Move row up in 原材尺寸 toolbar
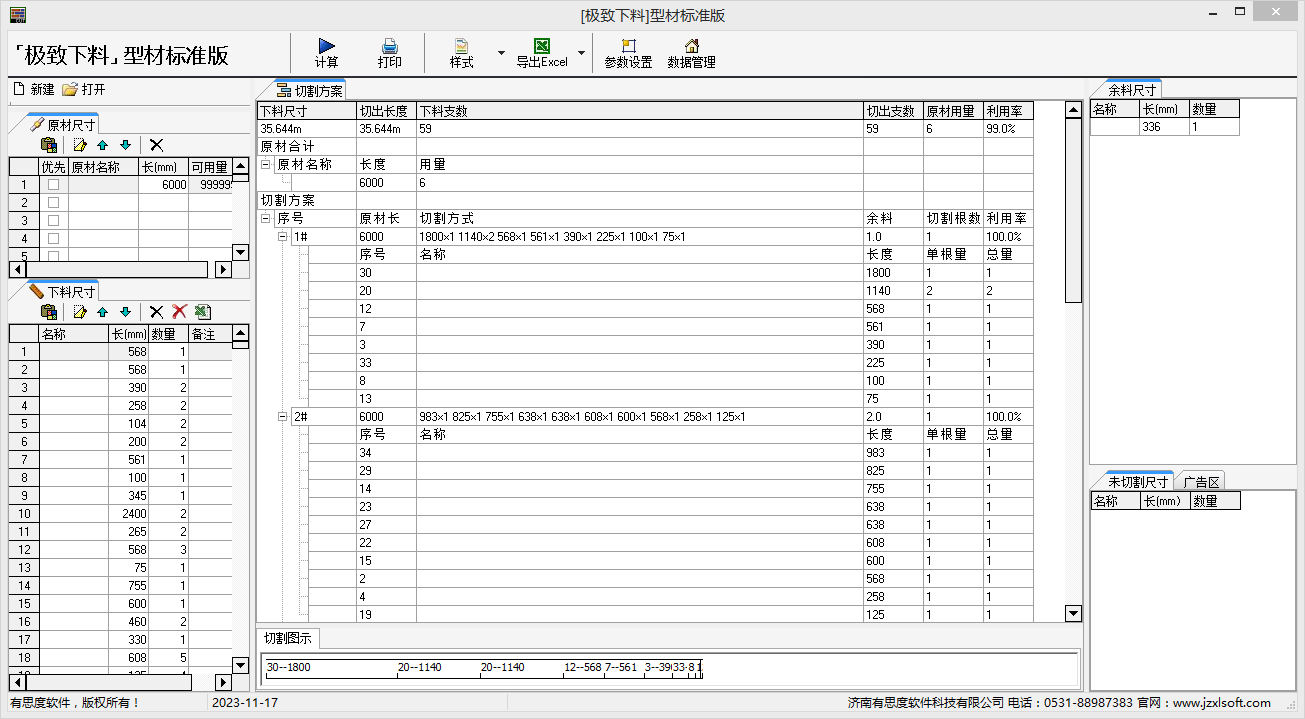Image resolution: width=1305 pixels, height=719 pixels. [102, 145]
